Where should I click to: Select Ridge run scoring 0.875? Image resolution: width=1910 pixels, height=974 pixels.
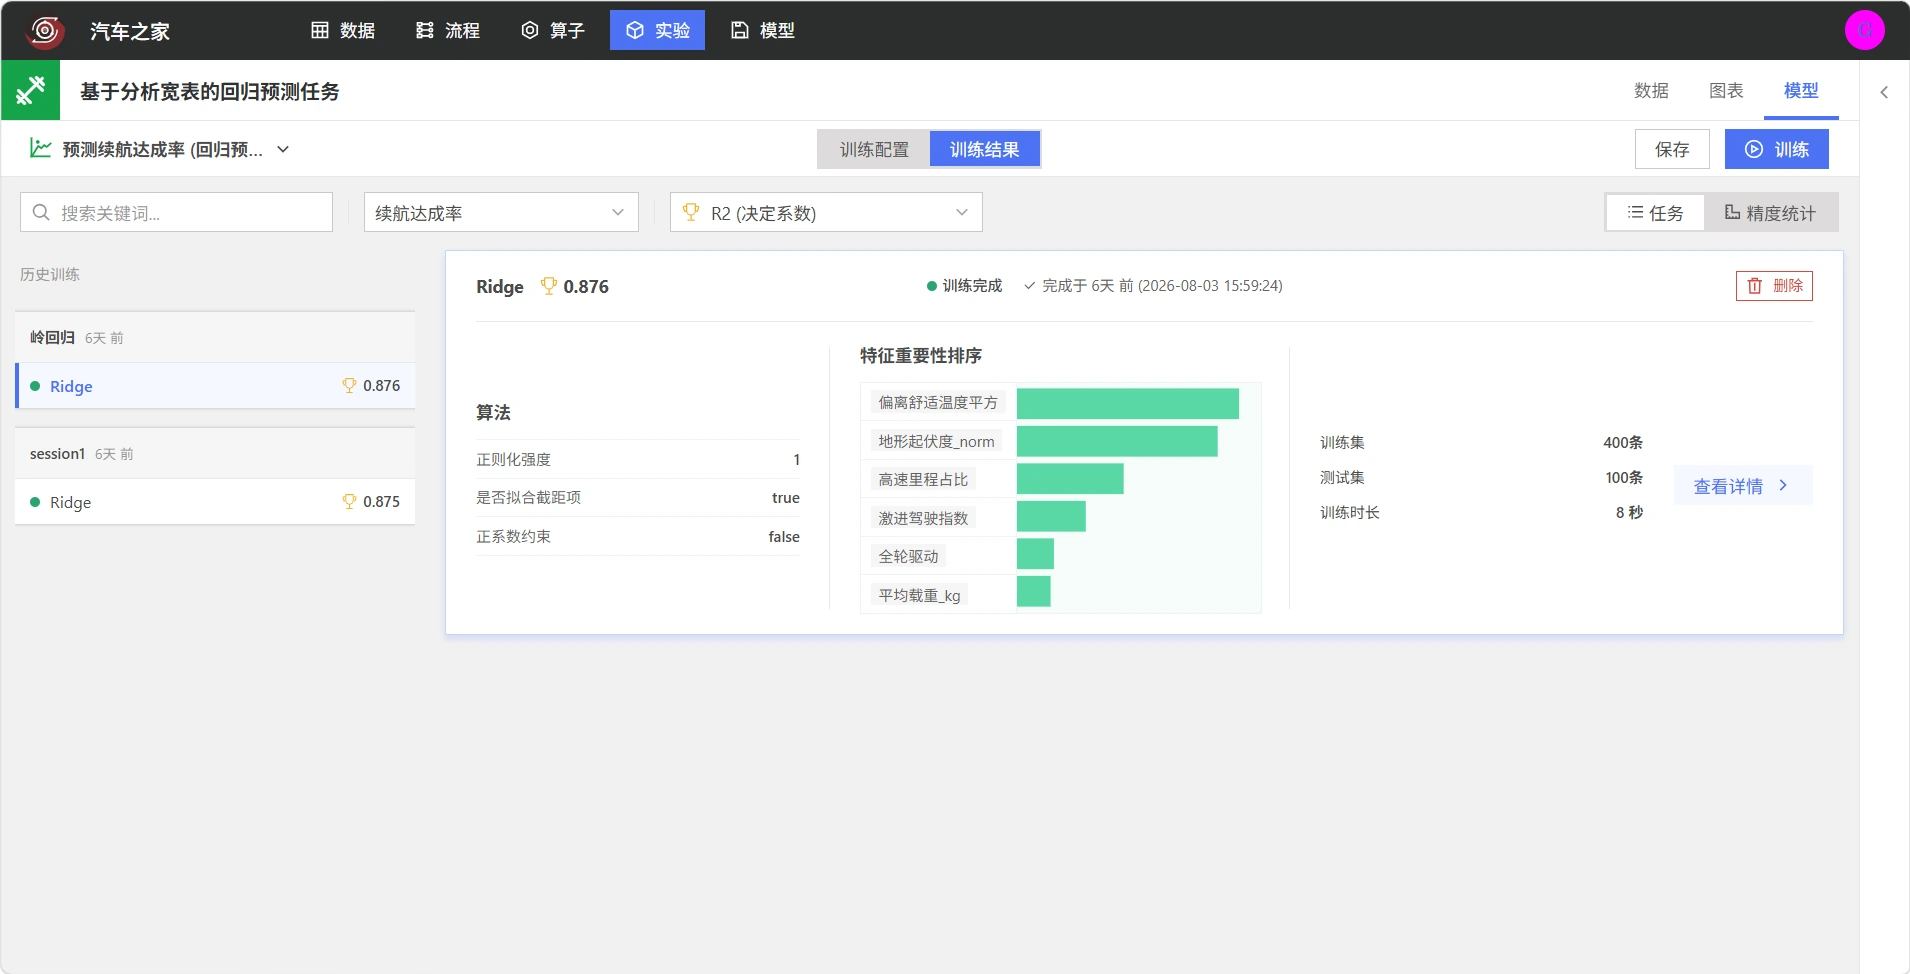[215, 502]
